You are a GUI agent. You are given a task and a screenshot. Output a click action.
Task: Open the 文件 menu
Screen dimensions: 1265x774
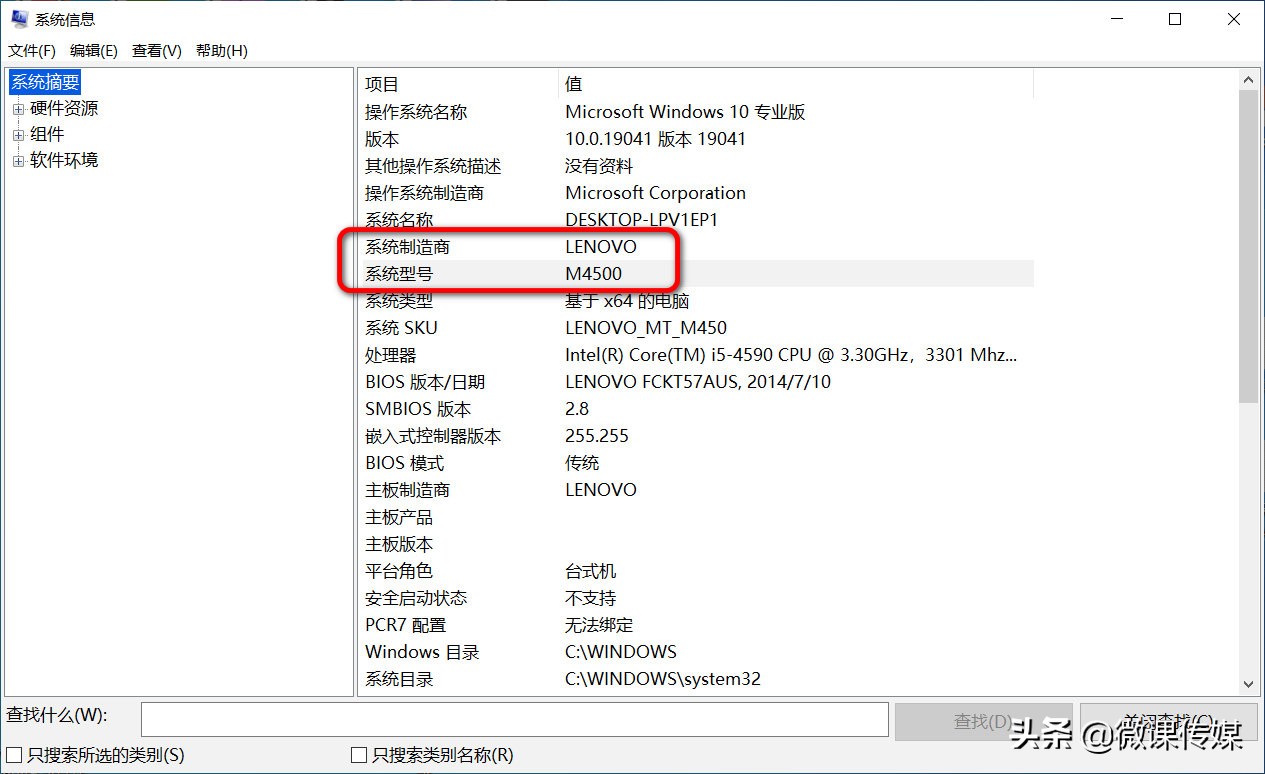[x=31, y=50]
